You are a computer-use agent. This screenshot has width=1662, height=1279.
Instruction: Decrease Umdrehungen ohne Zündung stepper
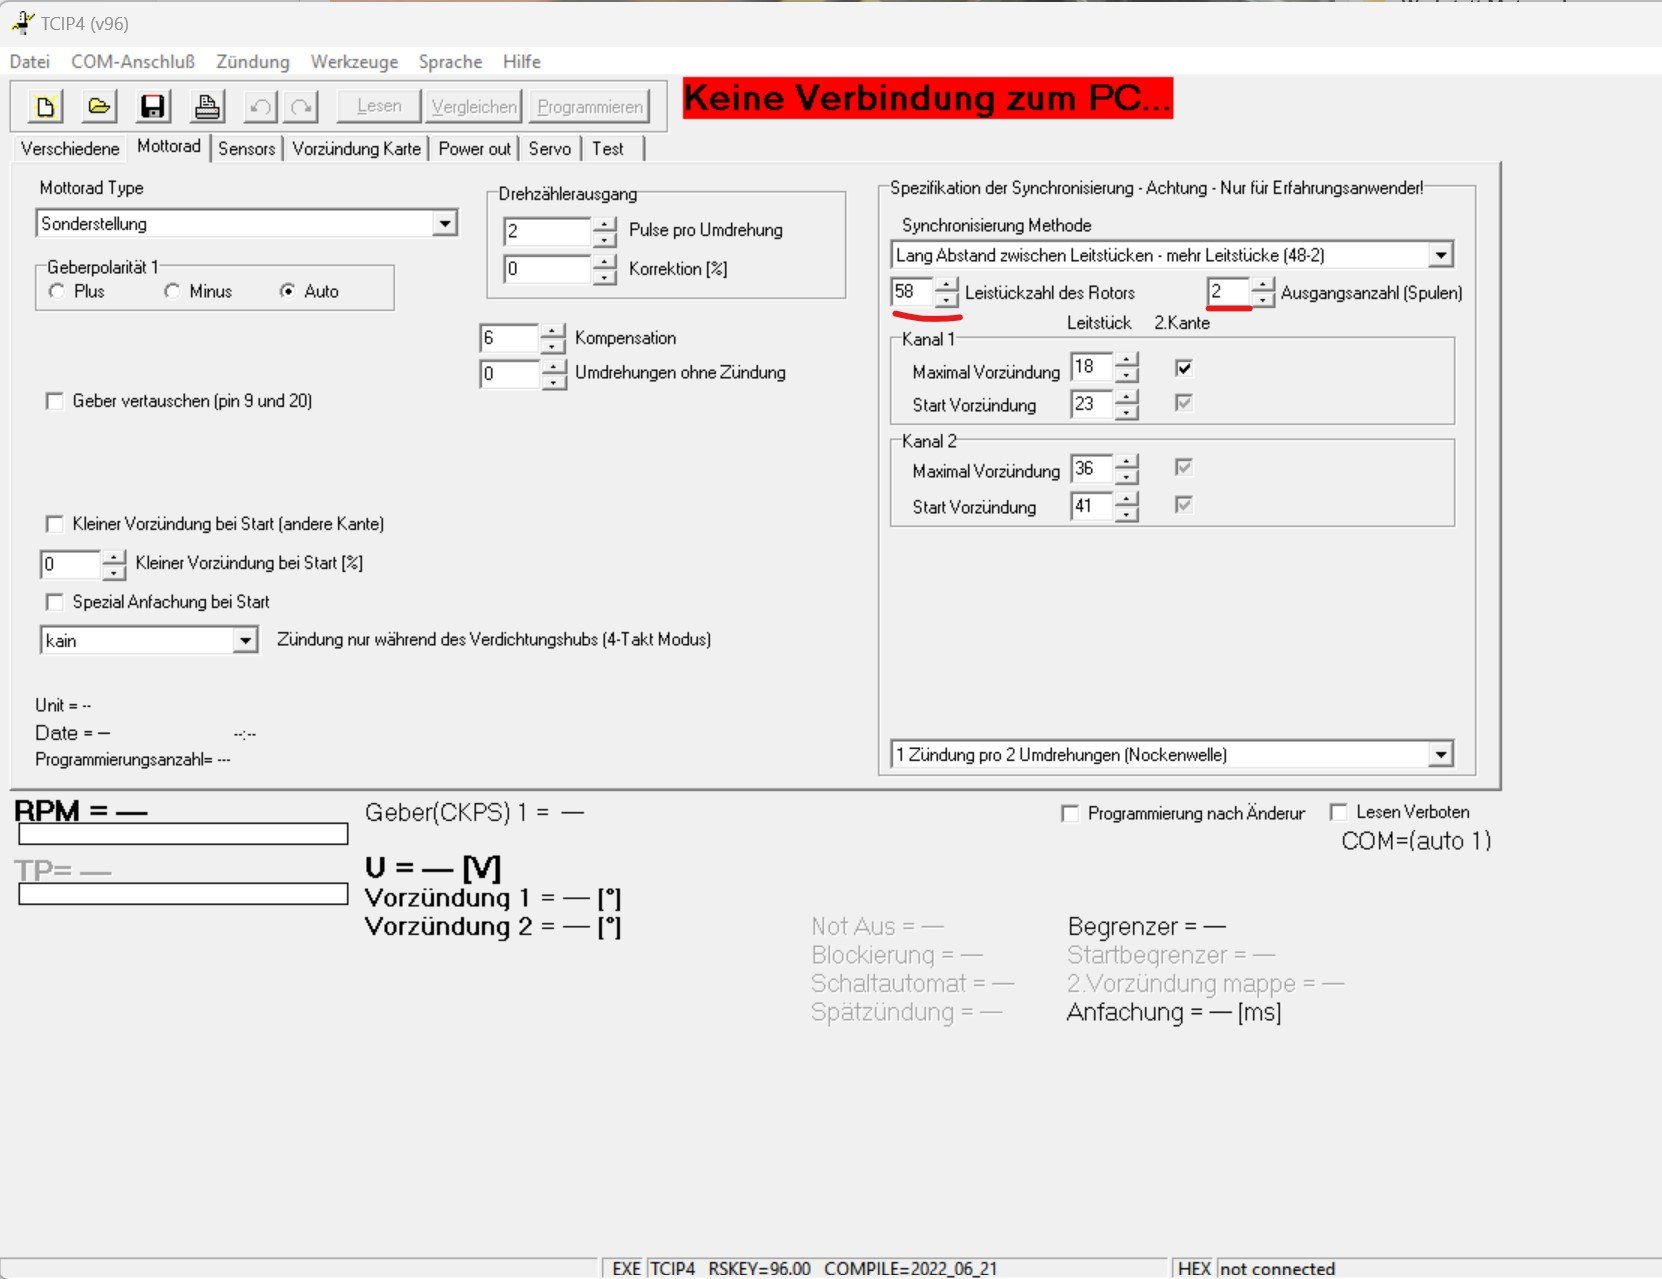tap(553, 382)
